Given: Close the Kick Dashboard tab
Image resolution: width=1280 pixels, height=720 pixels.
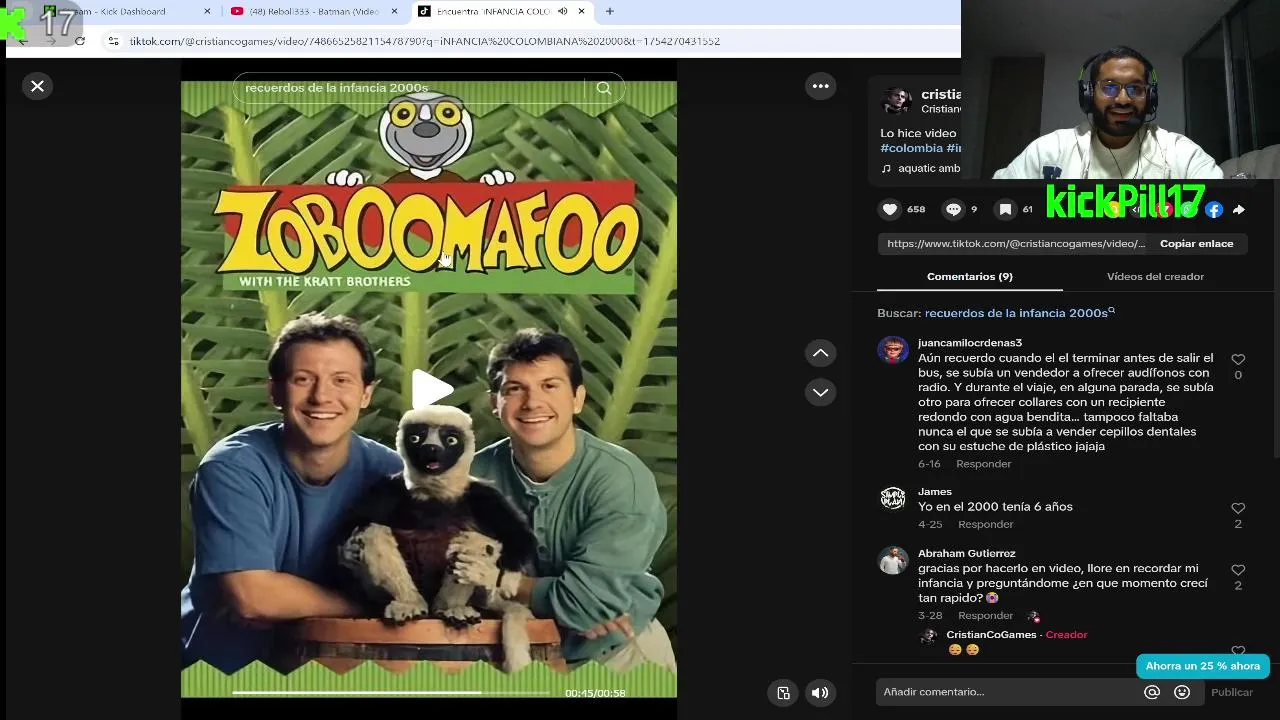Looking at the screenshot, I should tap(207, 11).
